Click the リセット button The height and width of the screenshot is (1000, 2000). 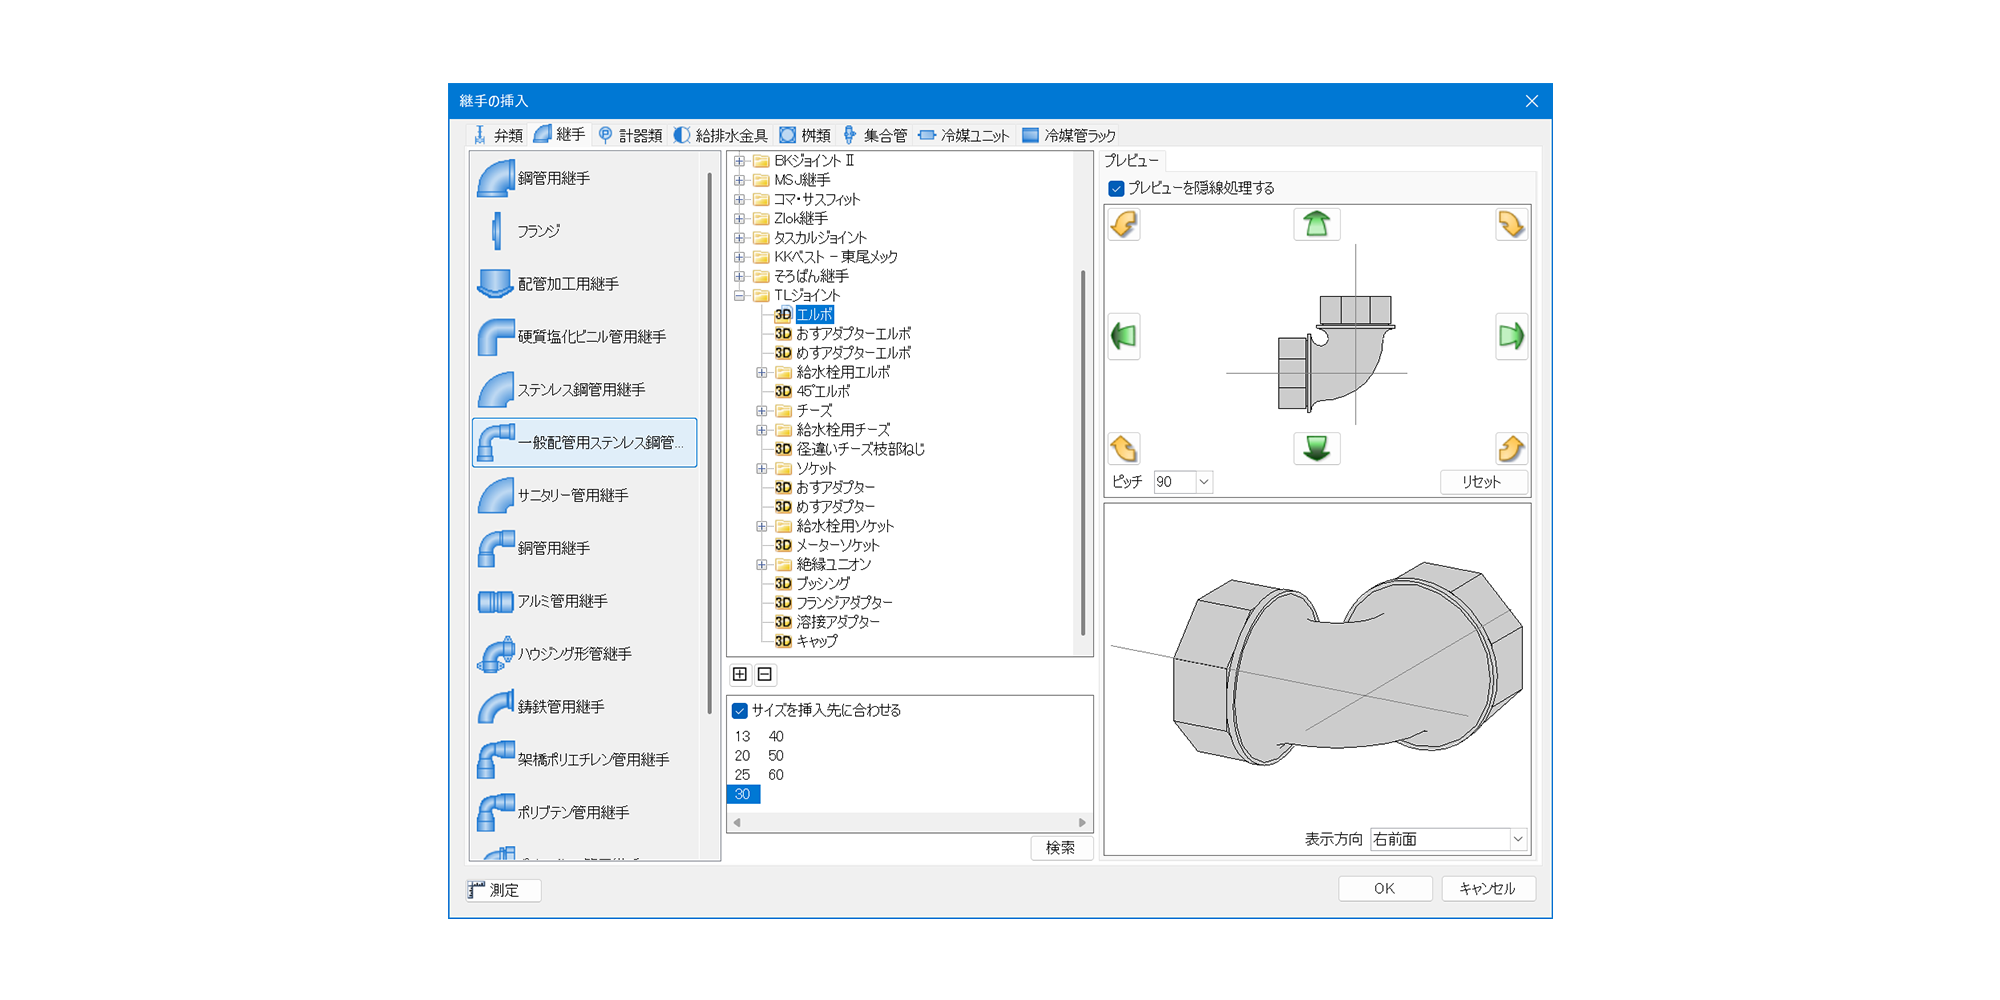(1482, 482)
